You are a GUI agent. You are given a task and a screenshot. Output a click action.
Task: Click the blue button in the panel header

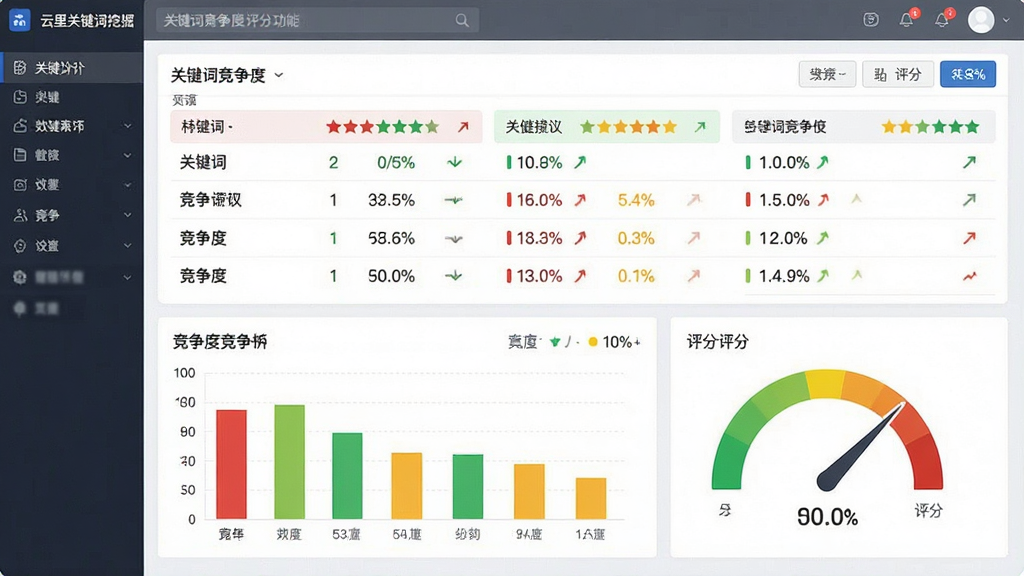[x=968, y=74]
